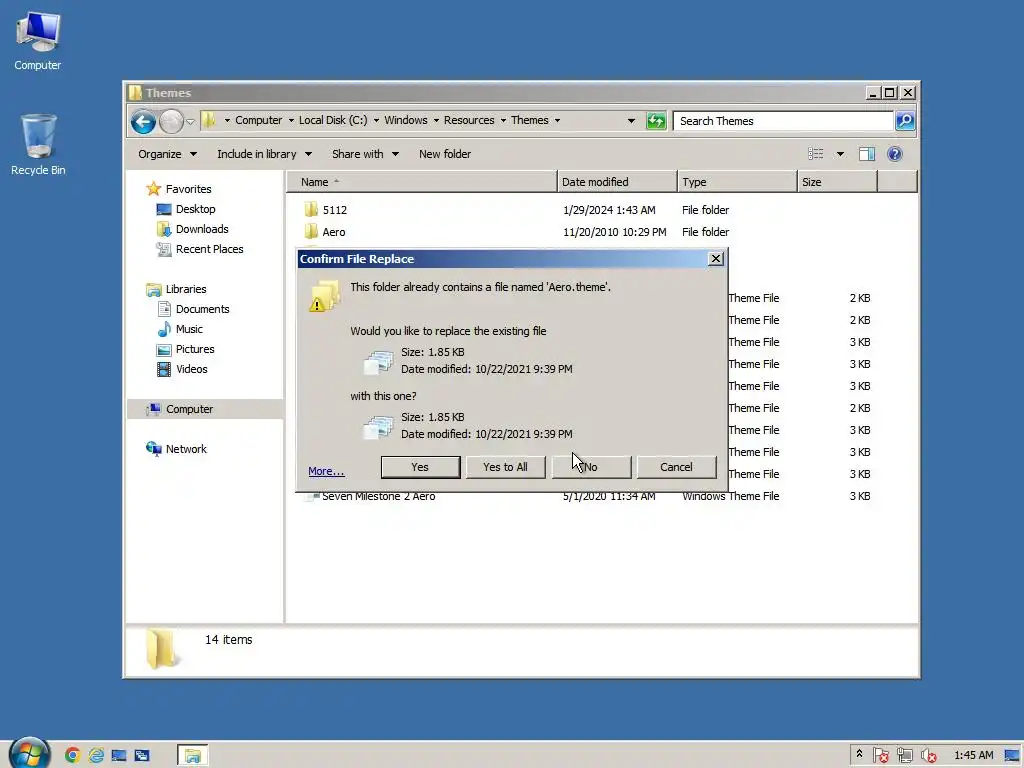Launch Internet Explorer from taskbar
The height and width of the screenshot is (768, 1024).
pyautogui.click(x=96, y=756)
